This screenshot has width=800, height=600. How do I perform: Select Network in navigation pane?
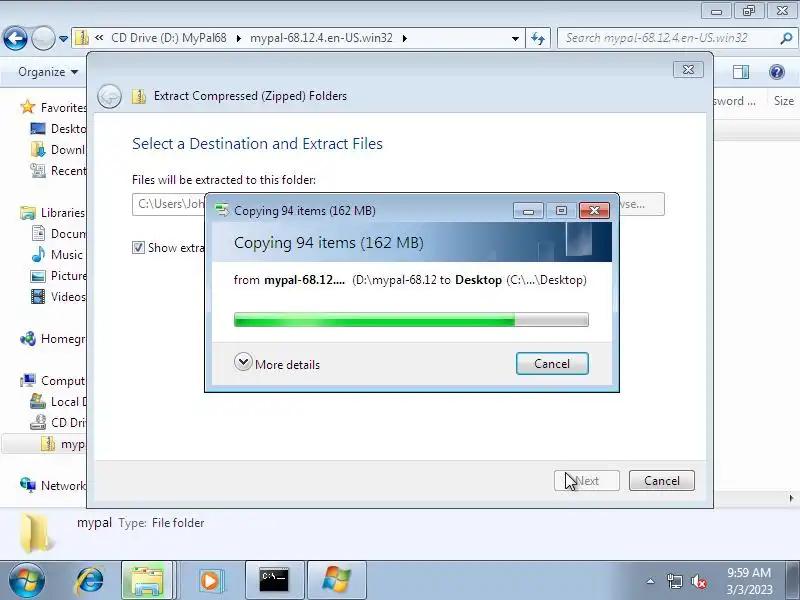click(x=53, y=485)
